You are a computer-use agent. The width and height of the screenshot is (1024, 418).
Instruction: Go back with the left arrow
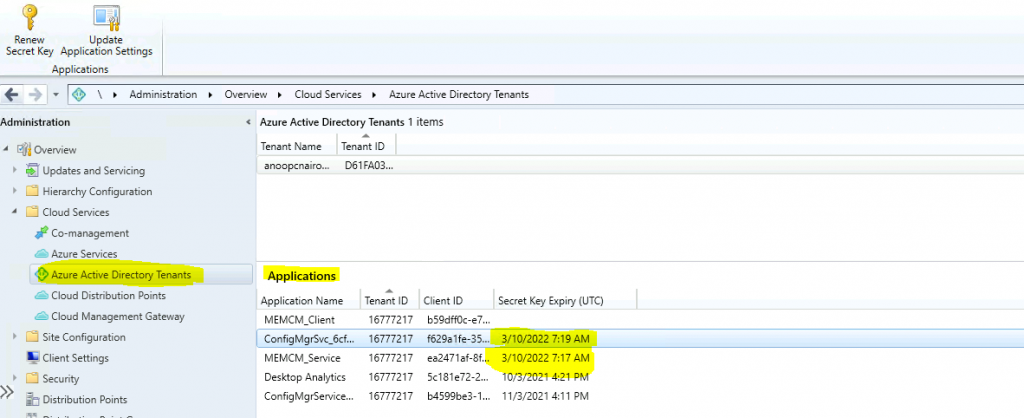tap(12, 95)
